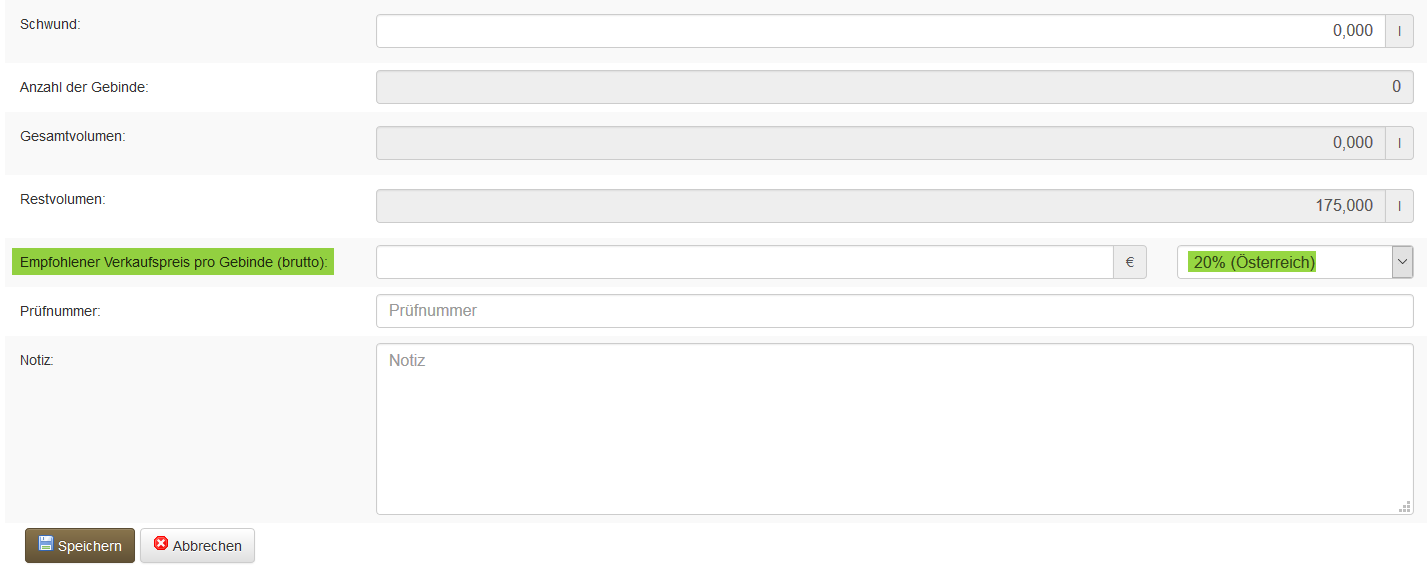Screen dimensions: 1427x582
Task: Click the Prüfnummer label text
Action: tap(60, 311)
